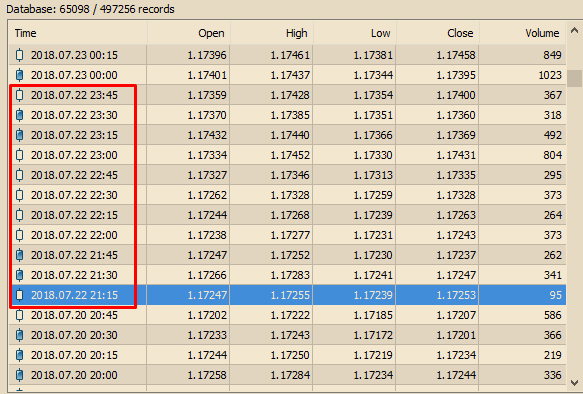This screenshot has height=394, width=583.
Task: Click the Volume value 586
Action: click(x=552, y=315)
